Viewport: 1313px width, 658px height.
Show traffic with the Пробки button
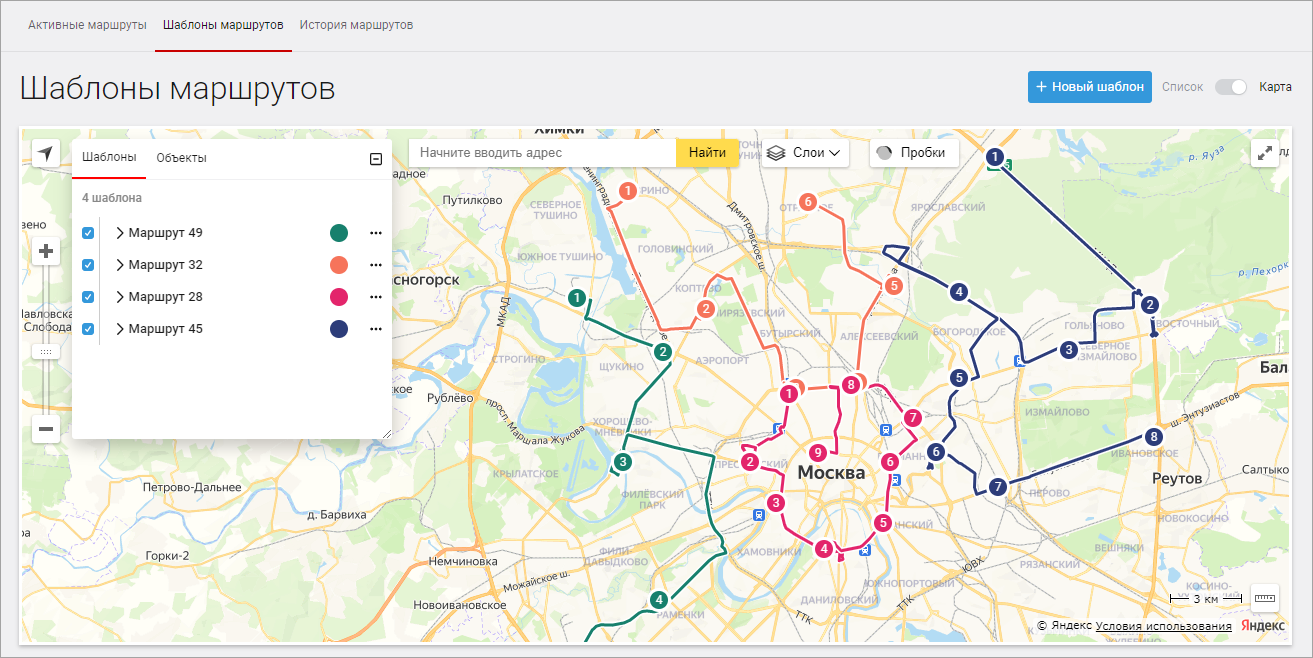914,153
